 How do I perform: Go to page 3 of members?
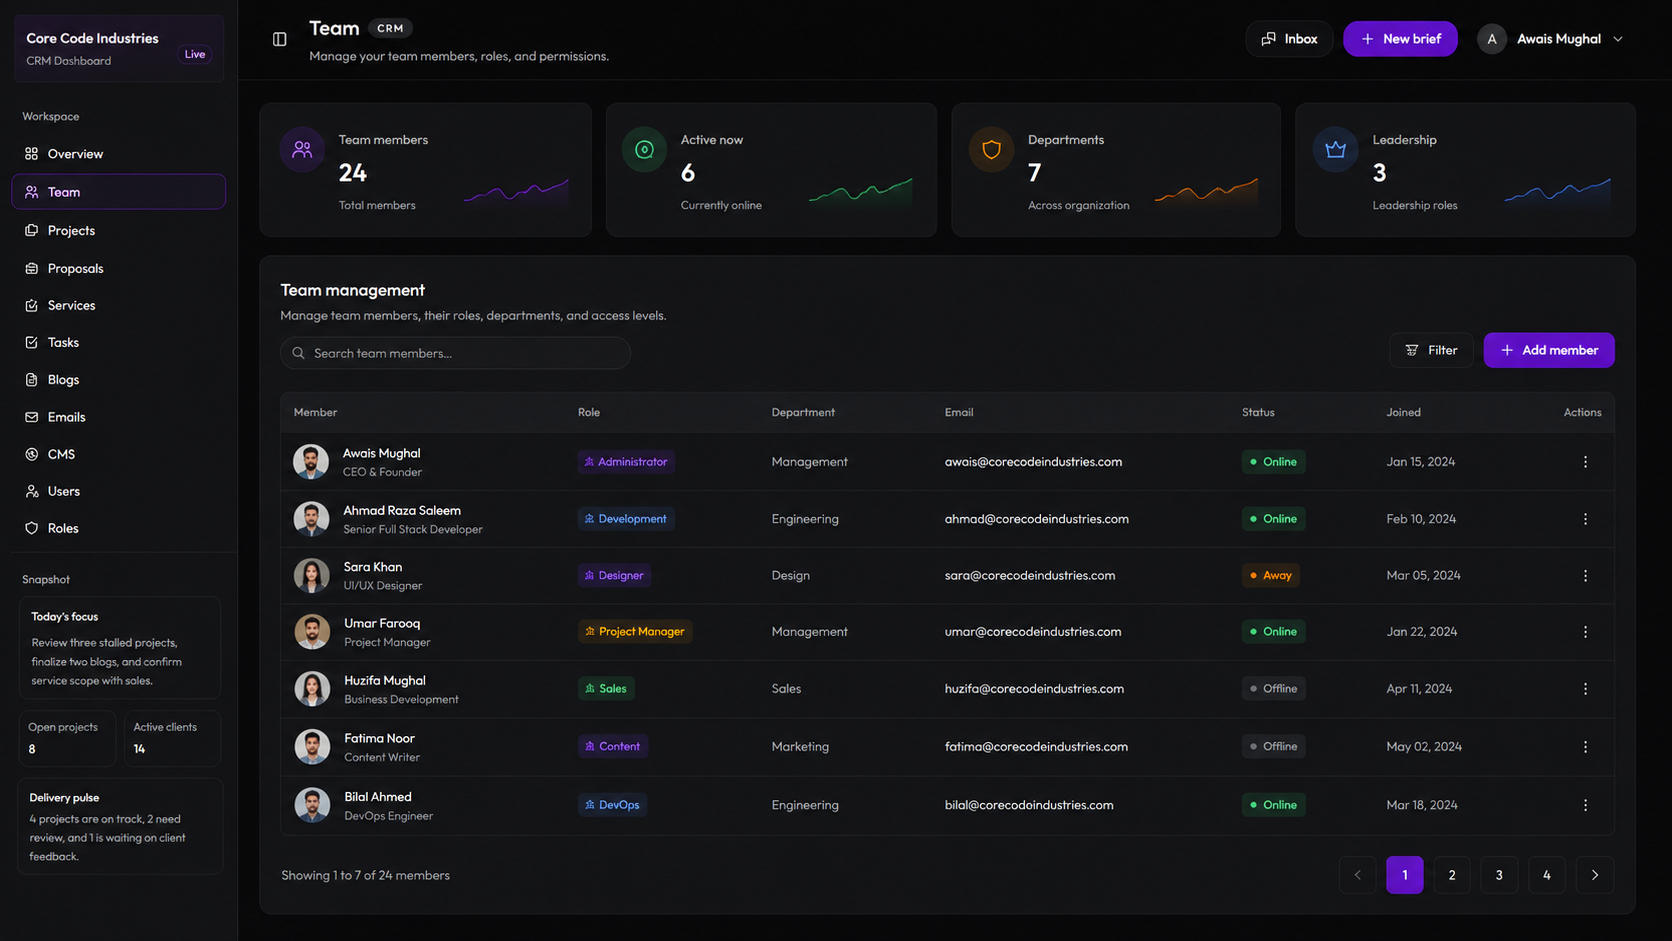(1499, 875)
